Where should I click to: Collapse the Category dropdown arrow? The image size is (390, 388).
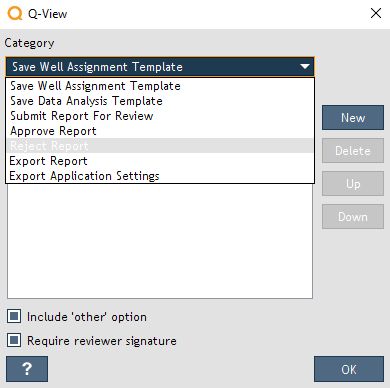click(305, 66)
